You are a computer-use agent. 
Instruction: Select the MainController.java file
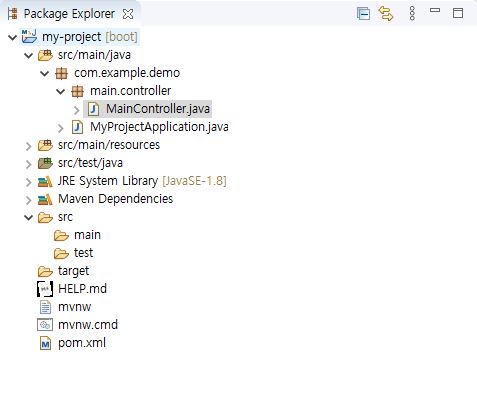pyautogui.click(x=148, y=109)
